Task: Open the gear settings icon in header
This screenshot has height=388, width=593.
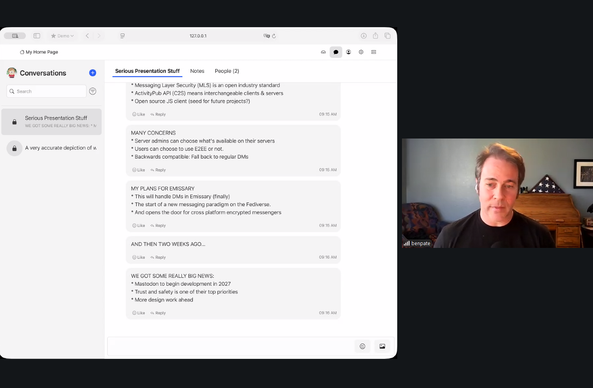Action: [361, 52]
